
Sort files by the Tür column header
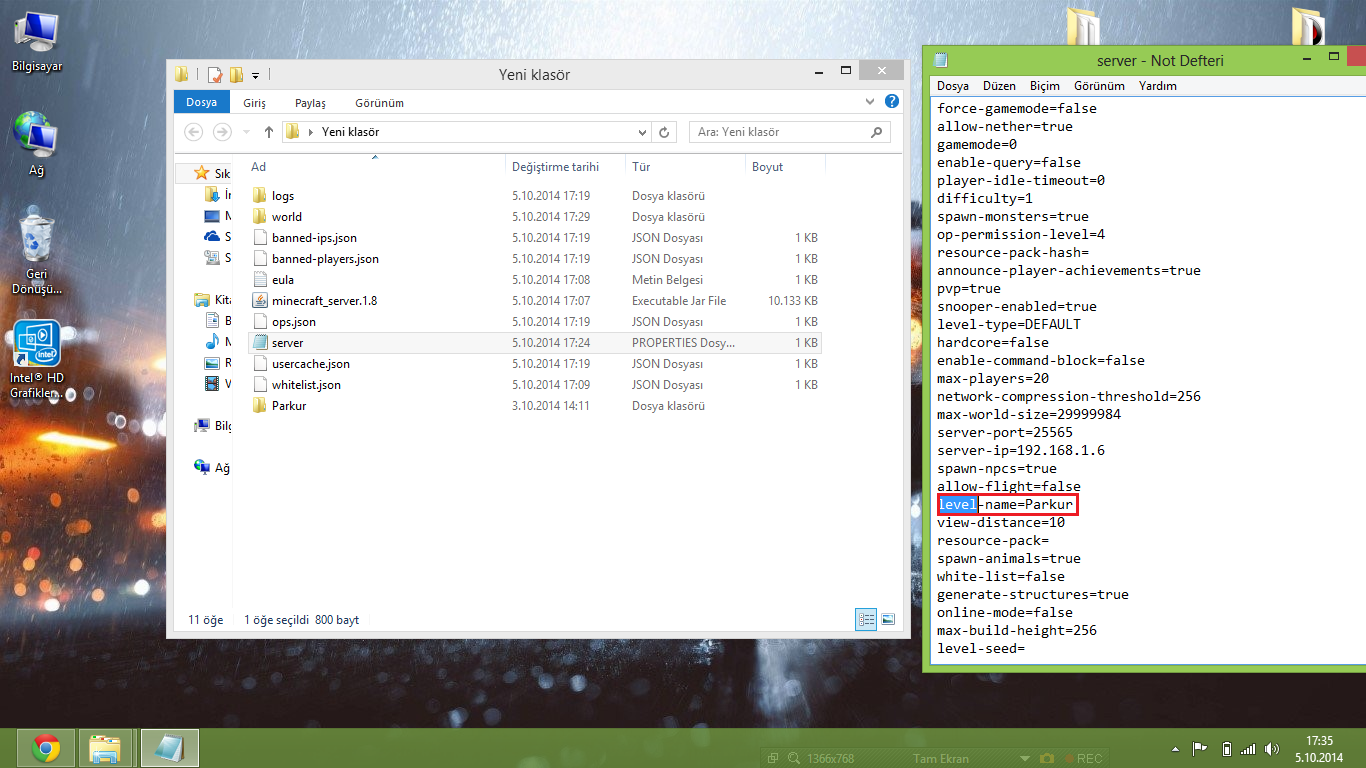coord(685,167)
